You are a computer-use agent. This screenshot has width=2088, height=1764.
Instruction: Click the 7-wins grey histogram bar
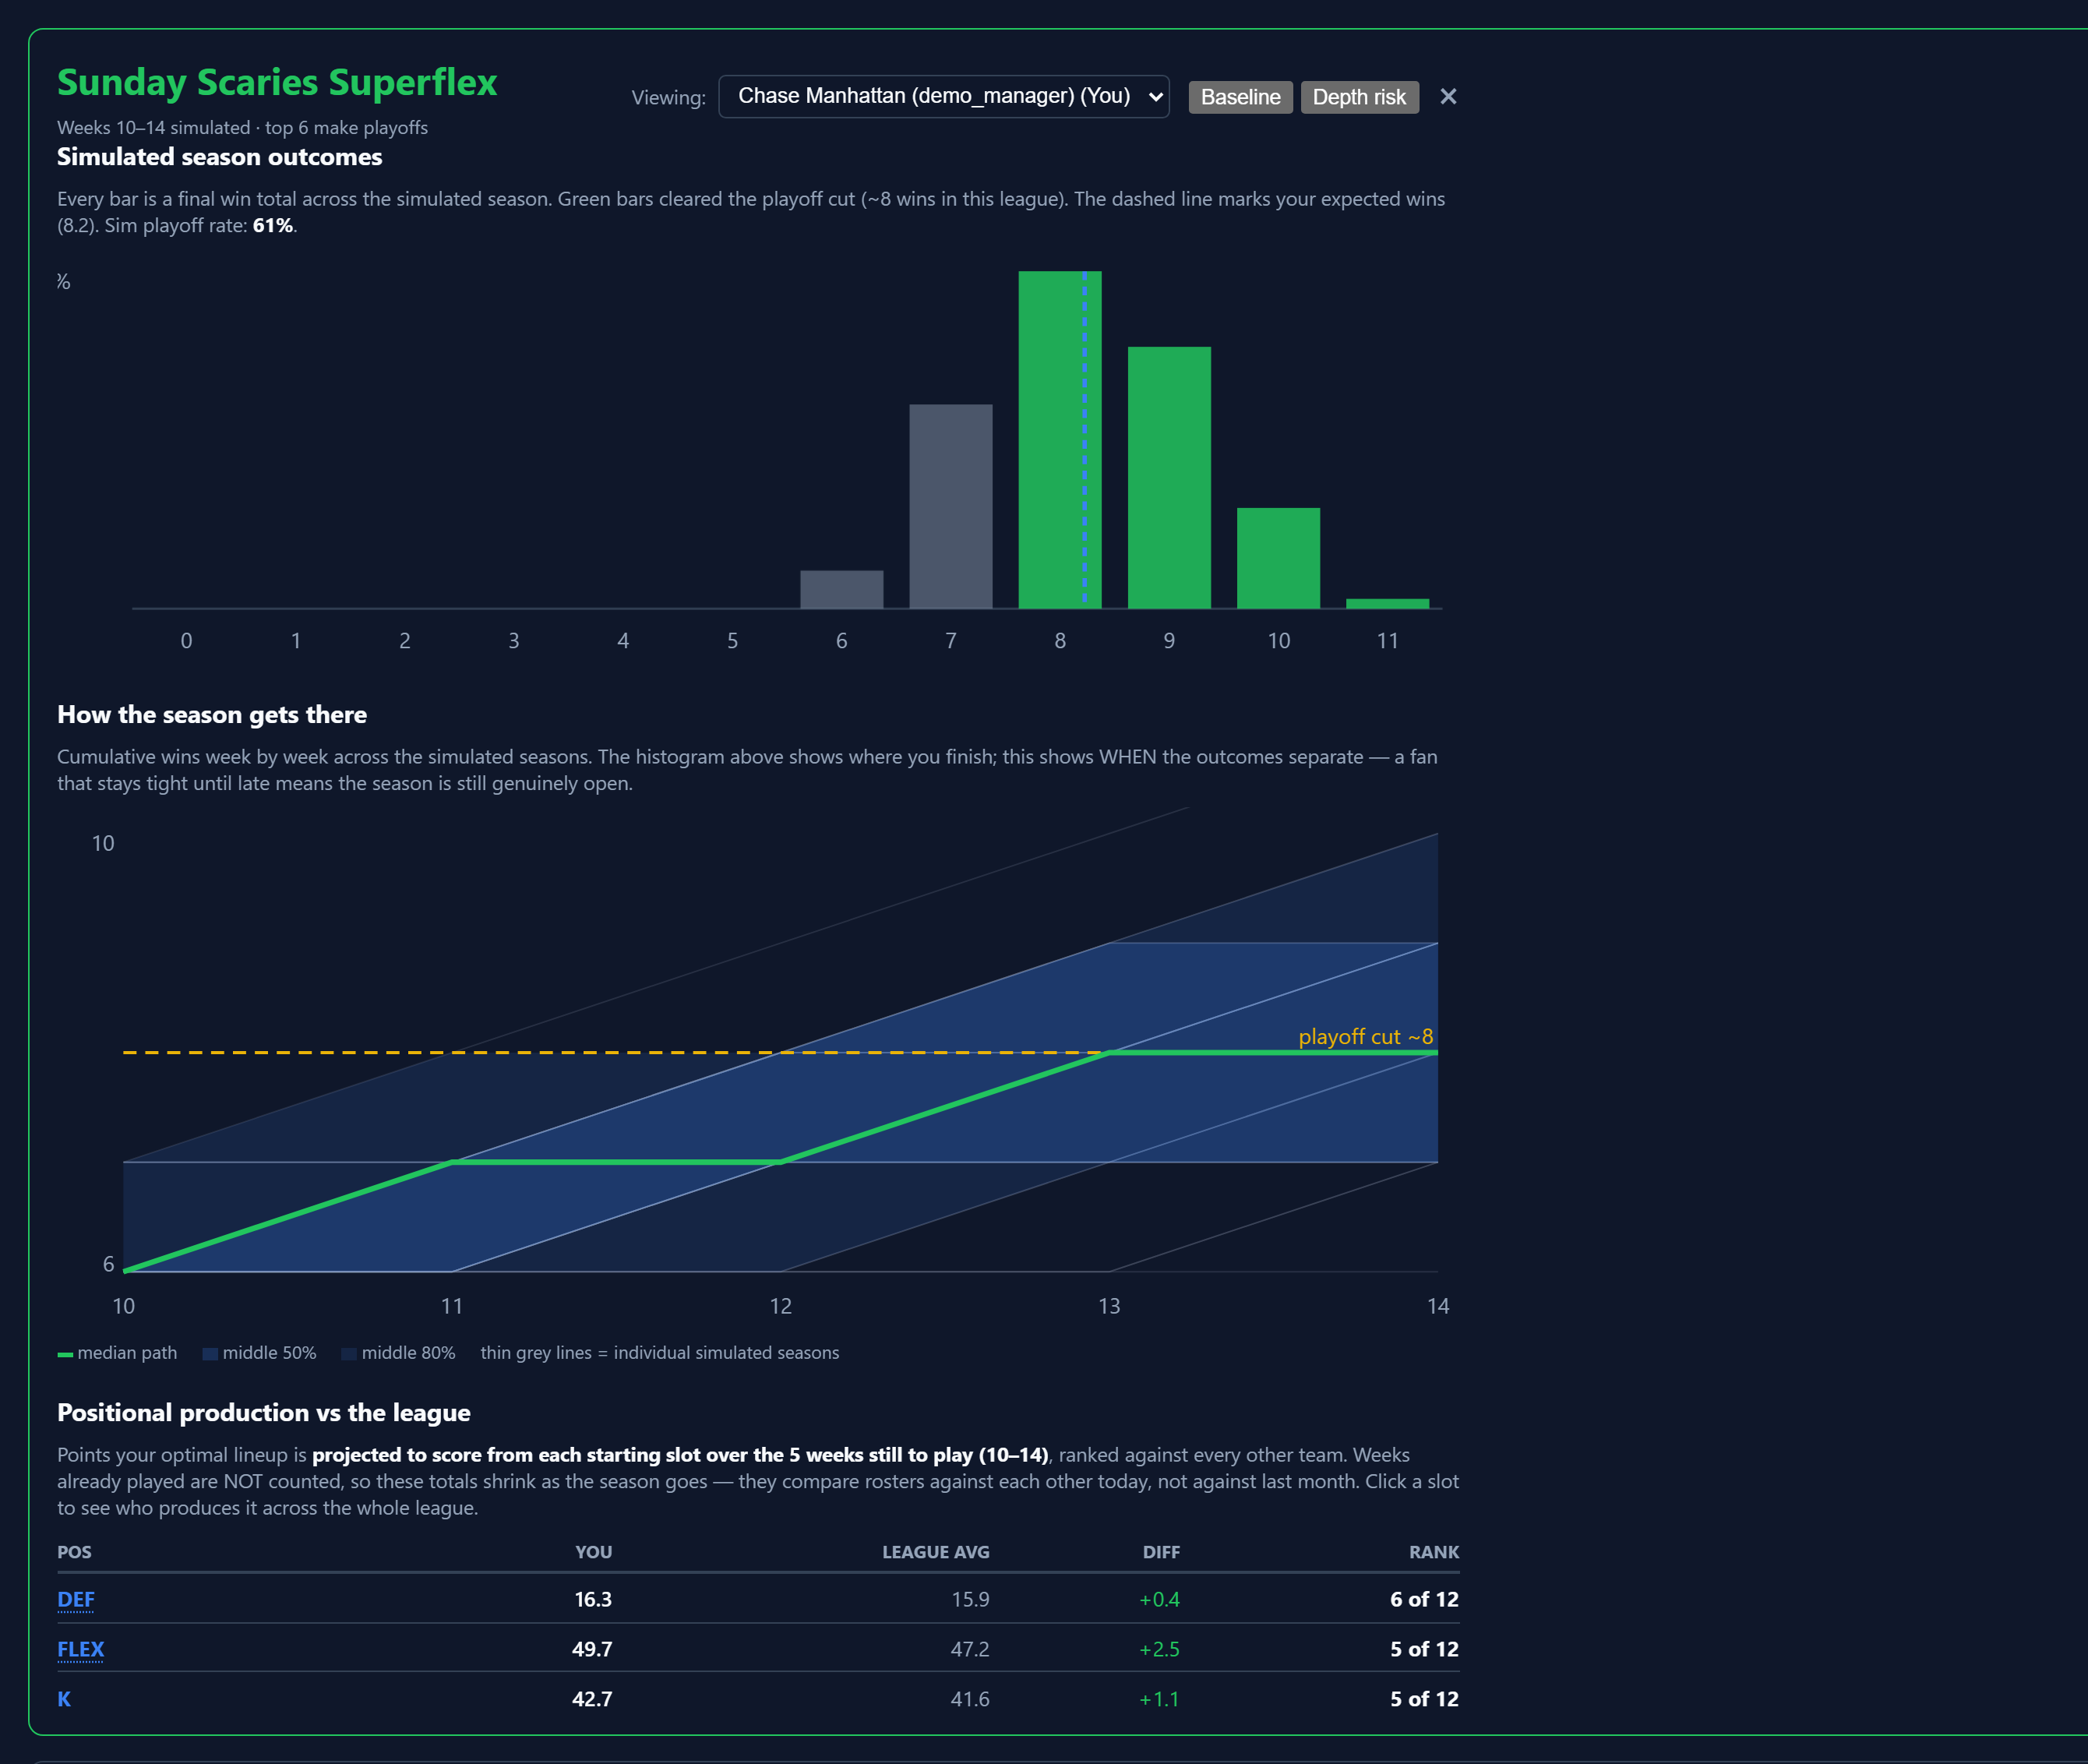coord(951,506)
